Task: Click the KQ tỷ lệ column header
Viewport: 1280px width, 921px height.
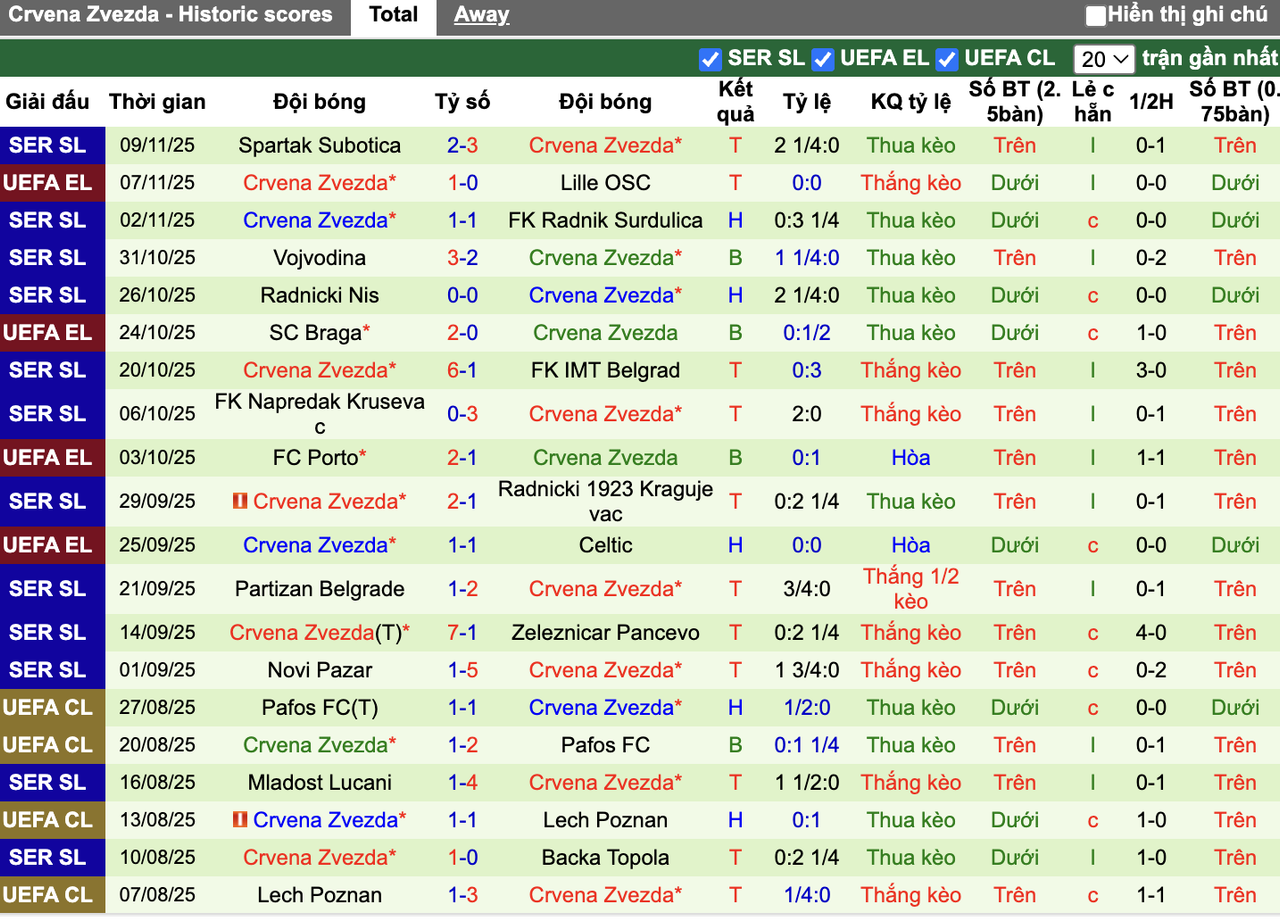Action: 911,102
